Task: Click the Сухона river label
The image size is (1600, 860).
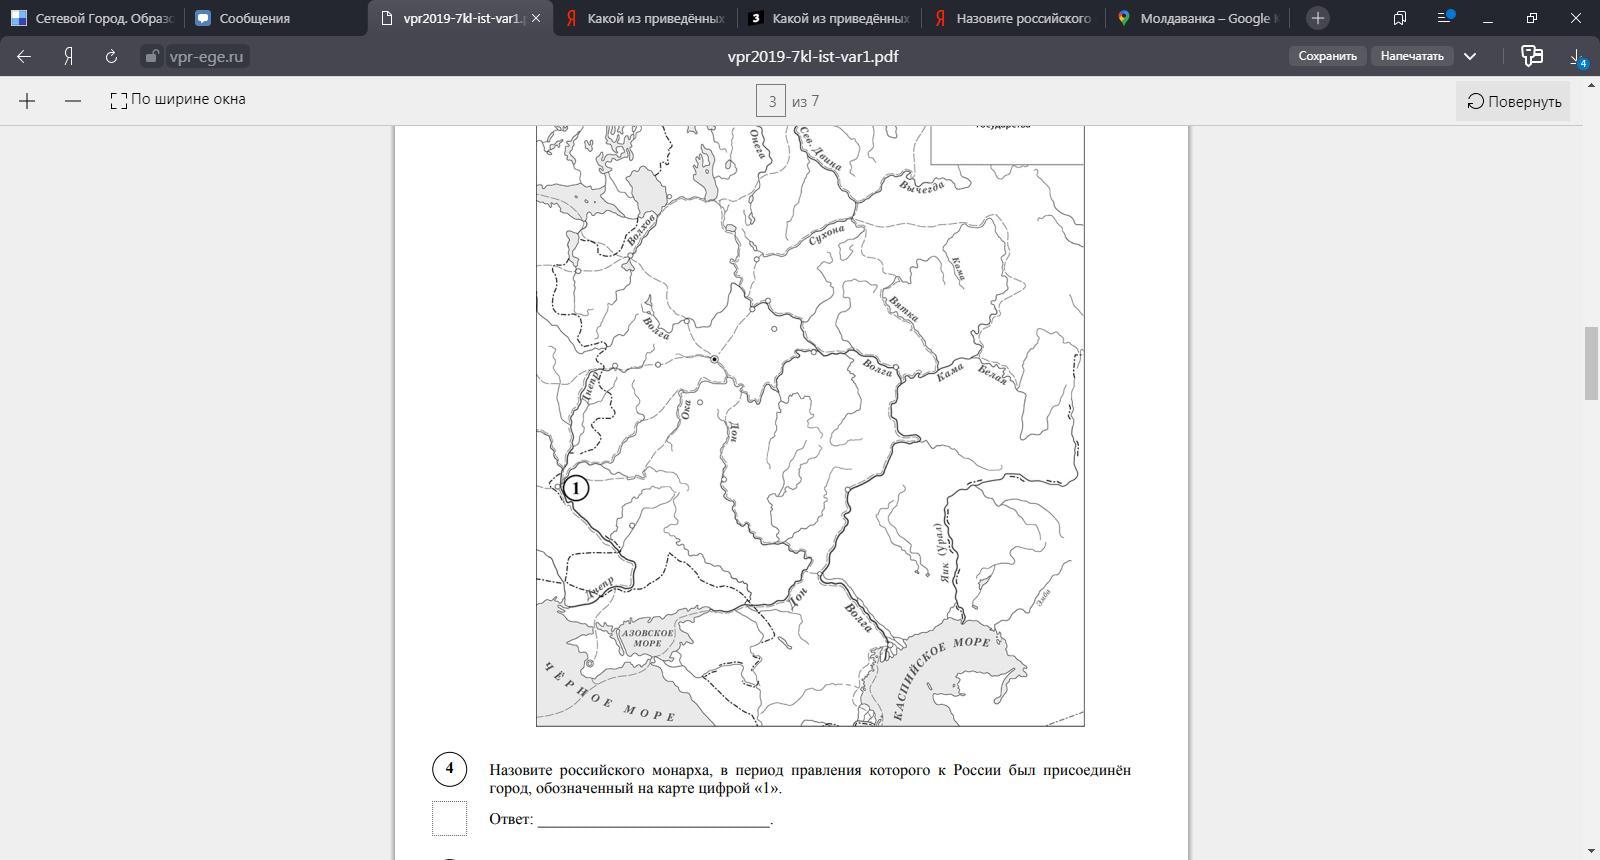Action: pyautogui.click(x=826, y=235)
